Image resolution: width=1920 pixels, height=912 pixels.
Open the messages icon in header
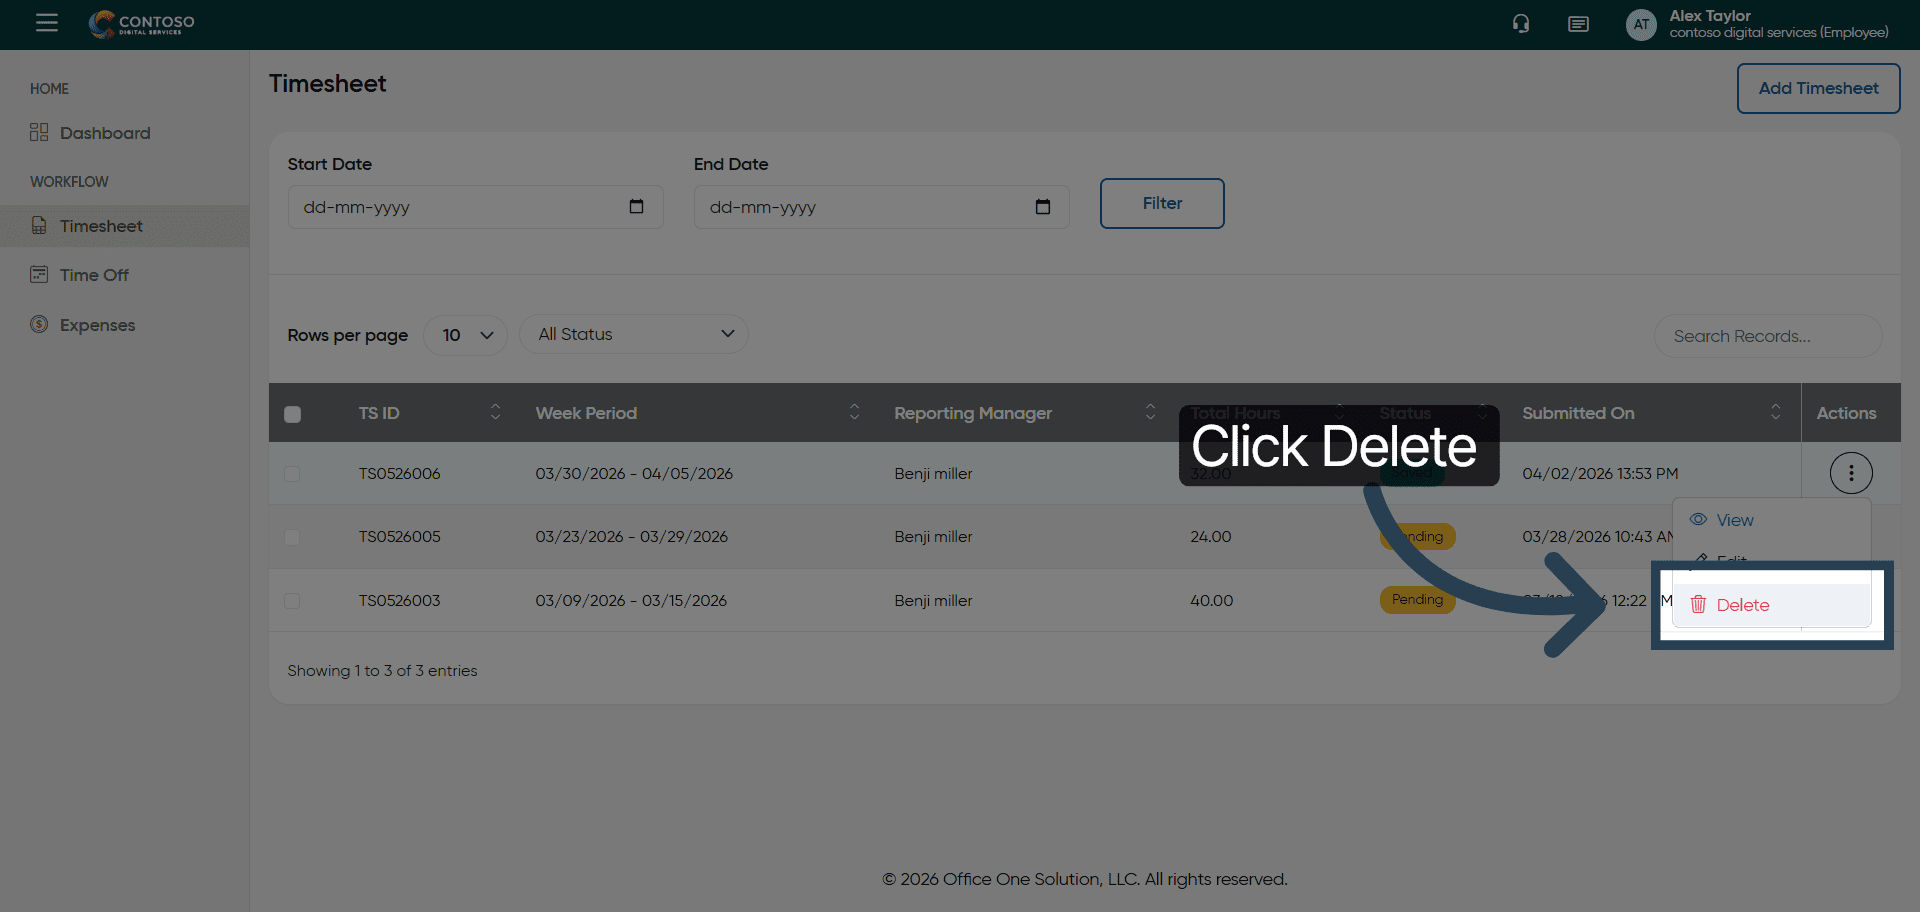(1578, 24)
